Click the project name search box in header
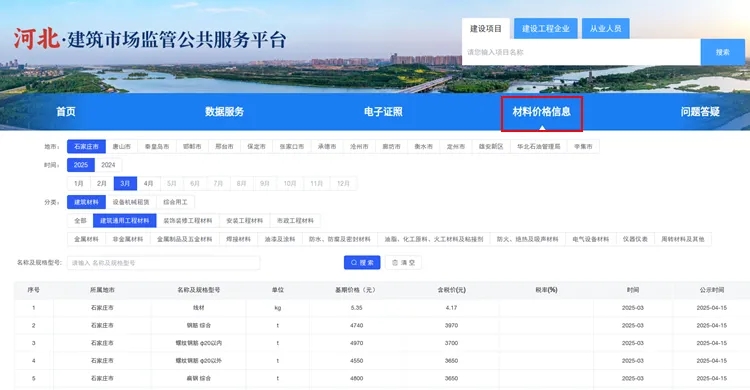The width and height of the screenshot is (750, 390). (x=581, y=52)
